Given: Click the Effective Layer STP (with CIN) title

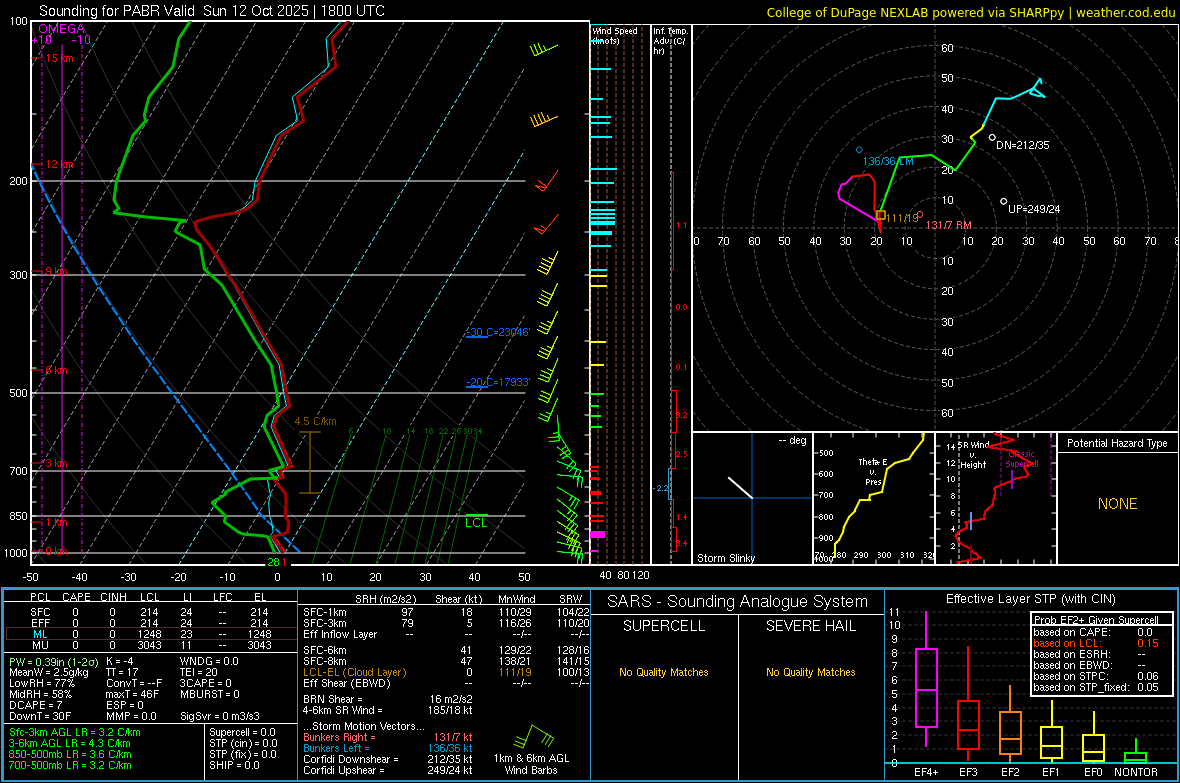Looking at the screenshot, I should (x=1030, y=599).
